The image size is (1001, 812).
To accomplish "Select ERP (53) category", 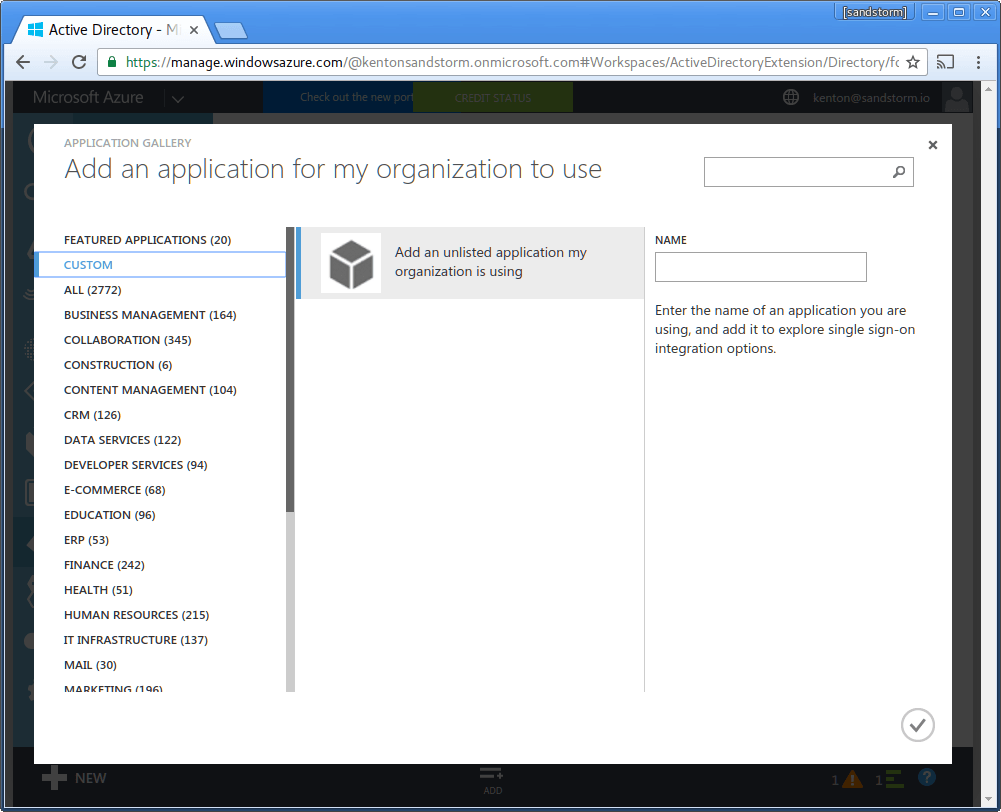I will click(x=86, y=539).
